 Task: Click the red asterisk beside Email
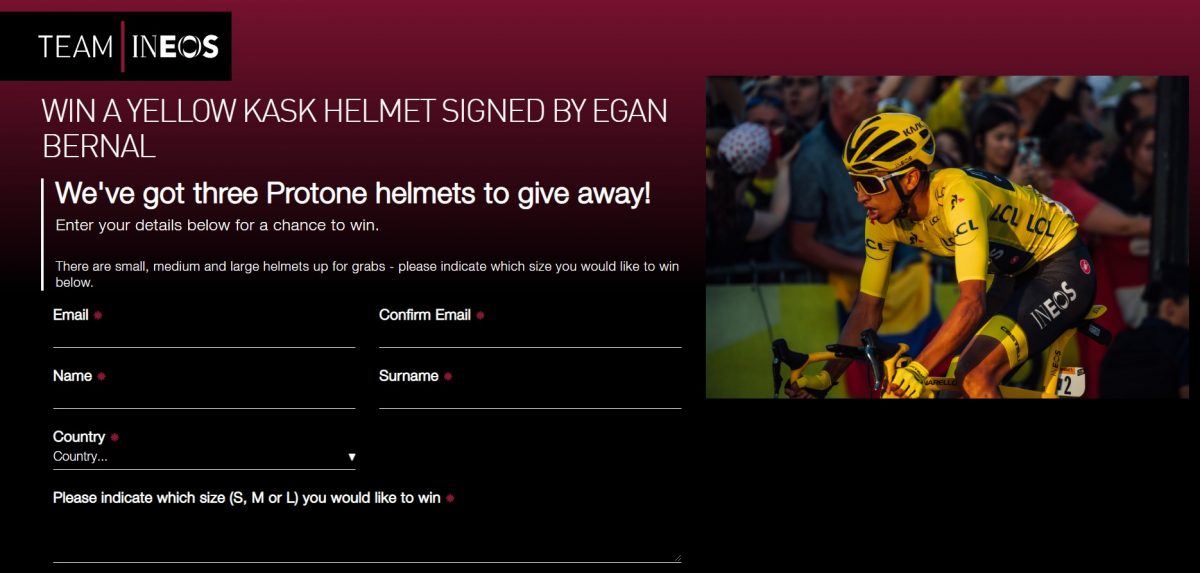tap(98, 316)
